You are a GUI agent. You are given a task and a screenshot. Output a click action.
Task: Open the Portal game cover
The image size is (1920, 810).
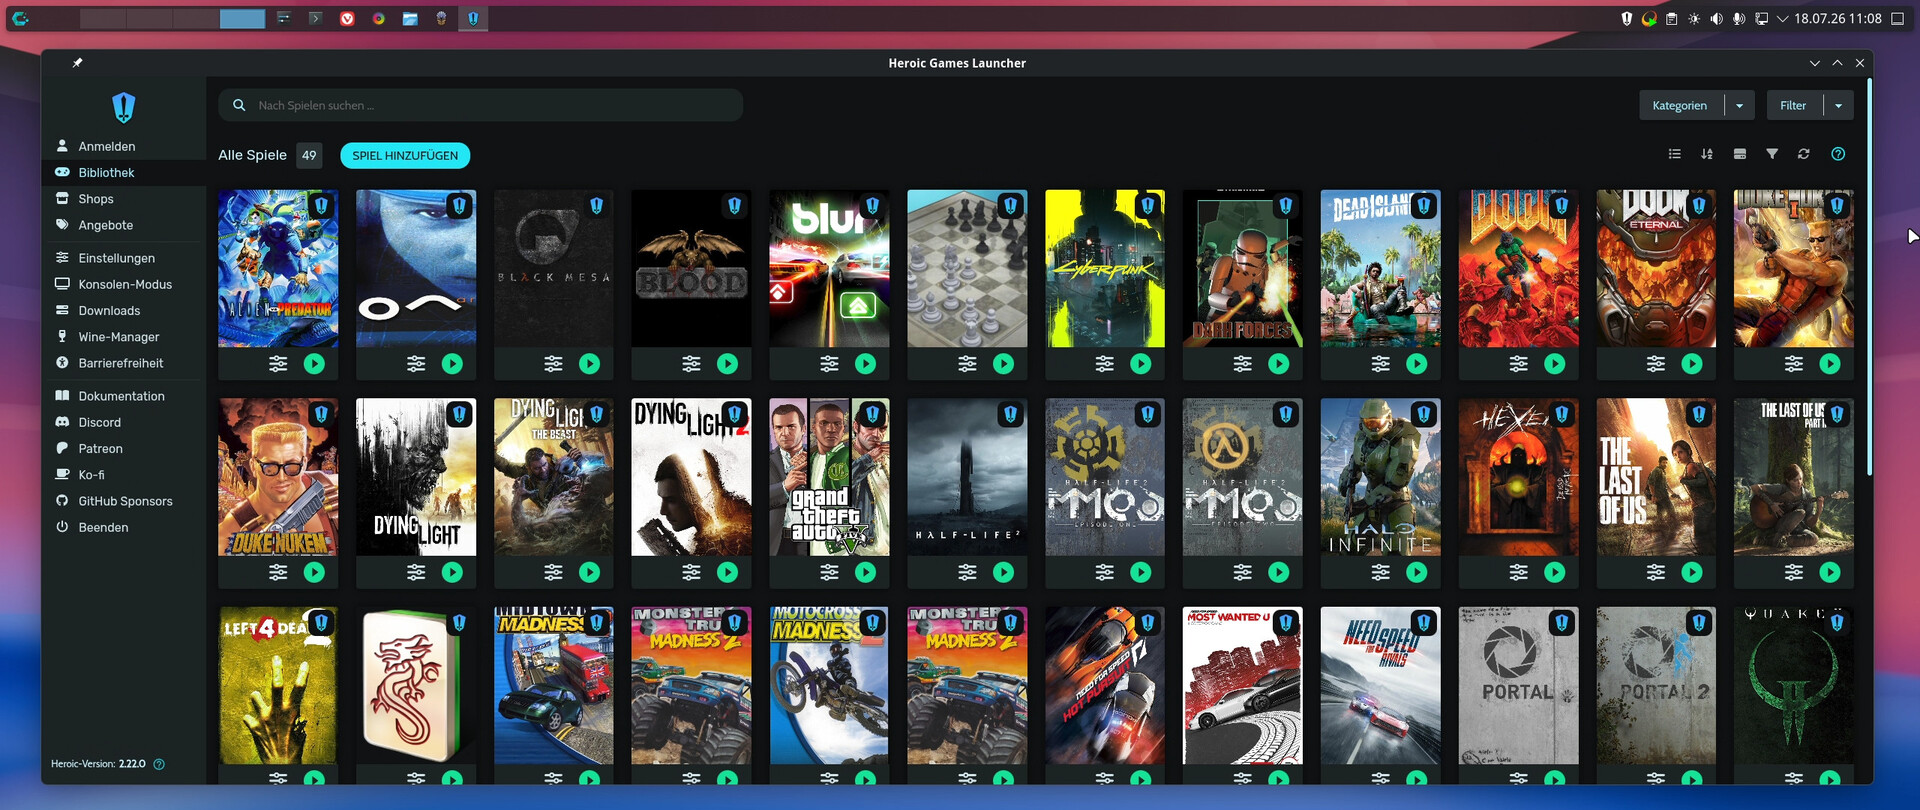[x=1519, y=686]
